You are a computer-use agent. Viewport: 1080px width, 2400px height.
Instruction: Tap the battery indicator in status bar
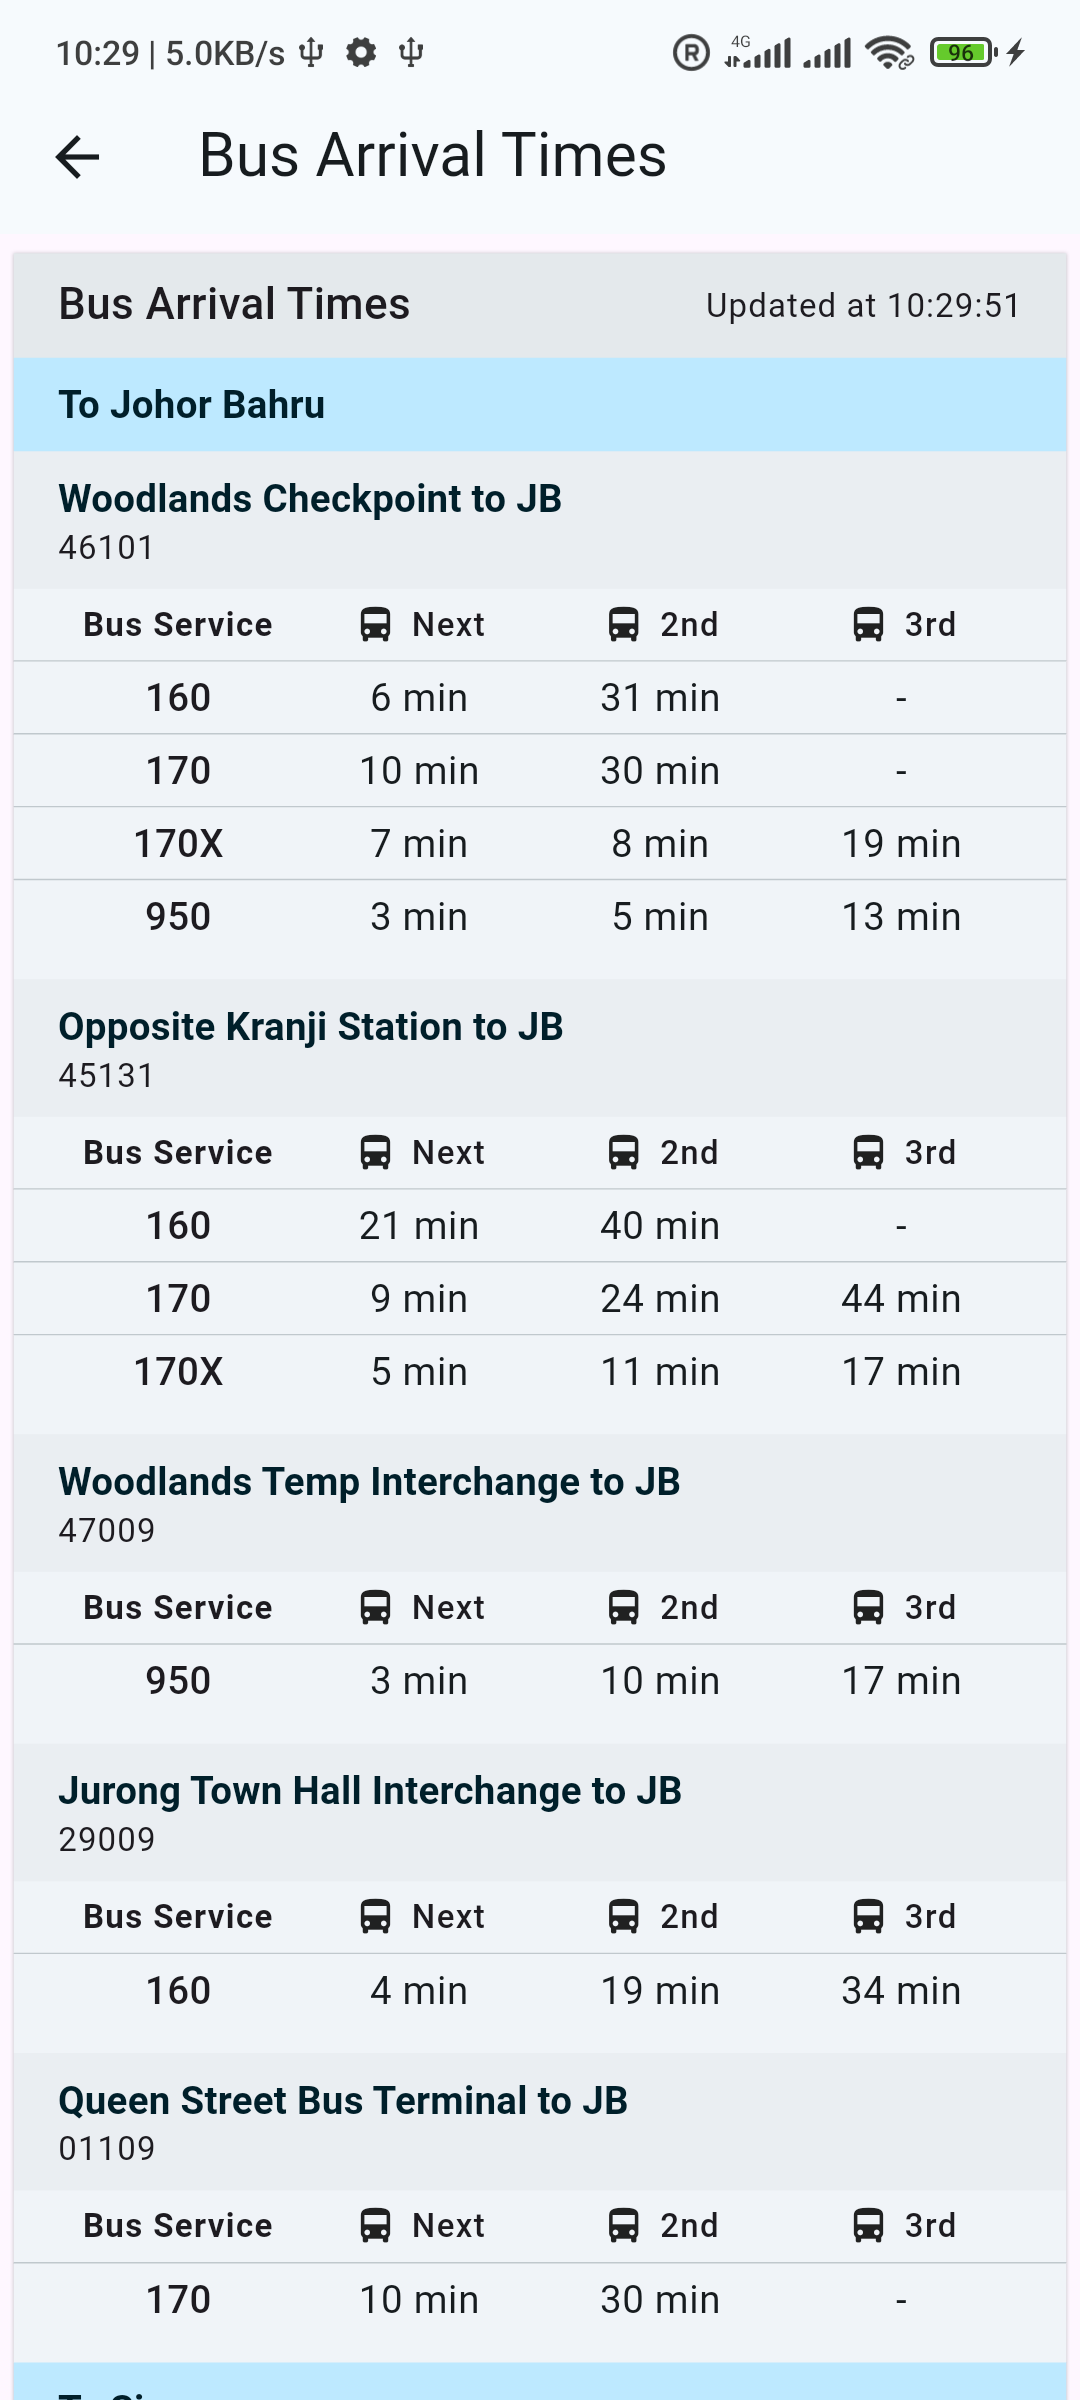(x=964, y=52)
